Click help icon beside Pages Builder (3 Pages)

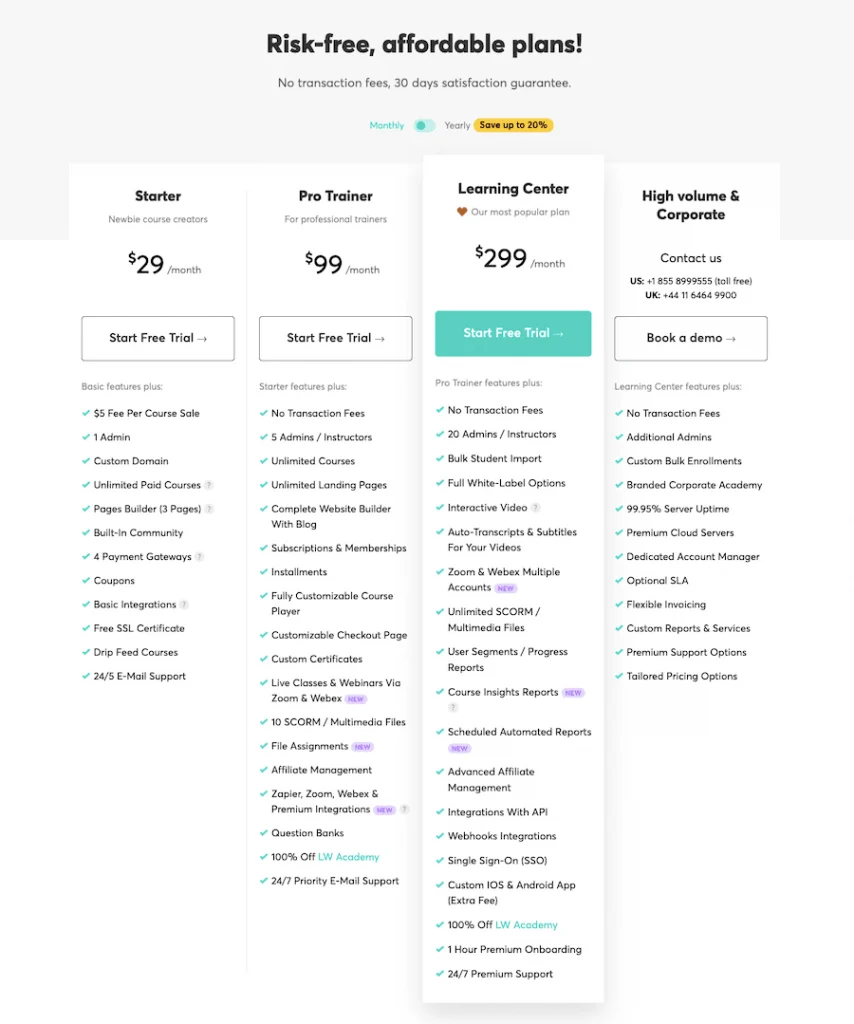click(209, 509)
